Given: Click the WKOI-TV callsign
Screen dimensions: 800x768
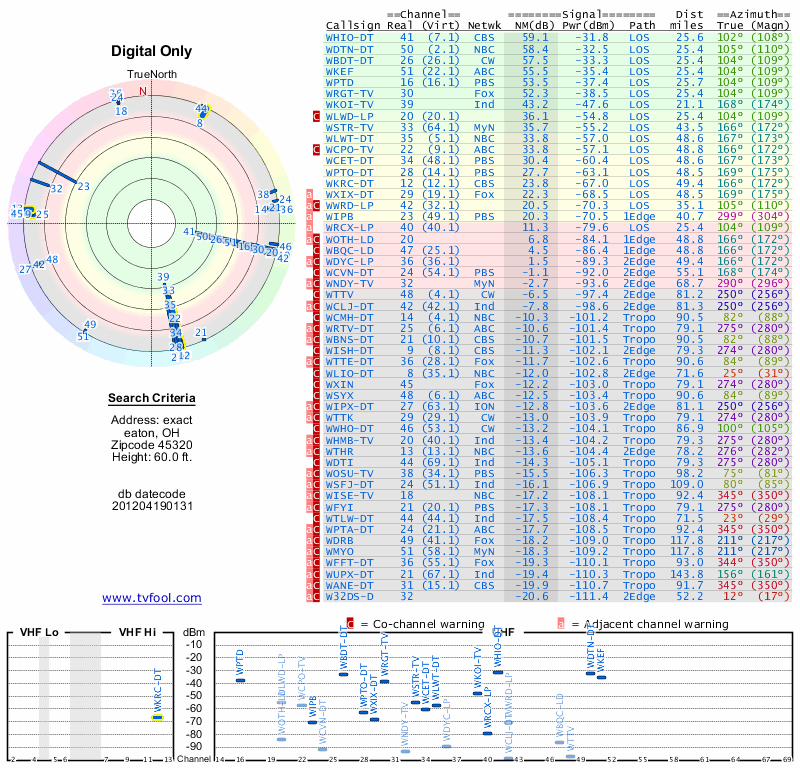Looking at the screenshot, I should 349,105.
